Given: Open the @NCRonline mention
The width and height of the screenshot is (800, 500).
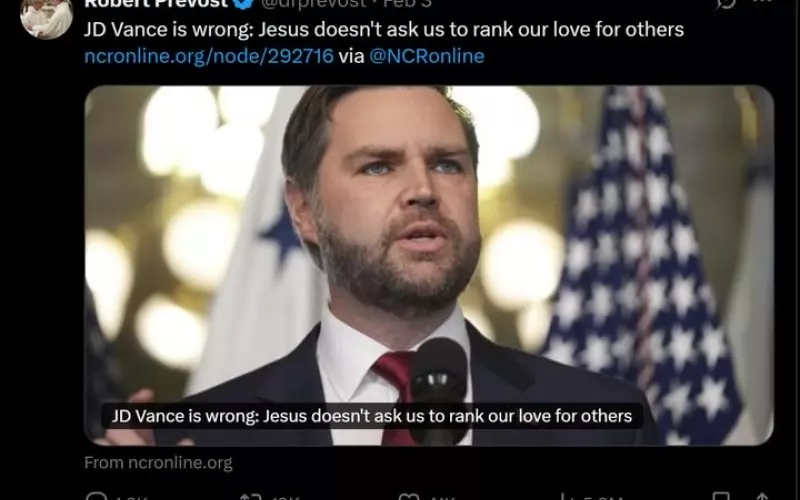Looking at the screenshot, I should 427,56.
